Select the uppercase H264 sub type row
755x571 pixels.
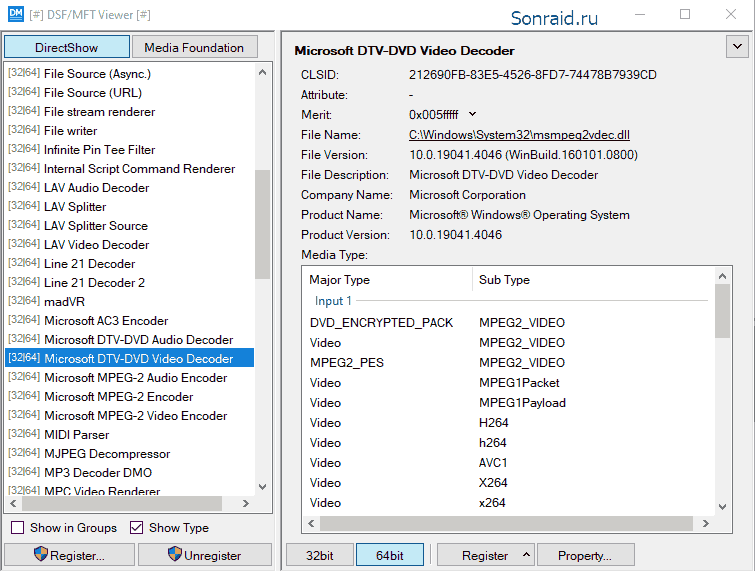(x=509, y=423)
